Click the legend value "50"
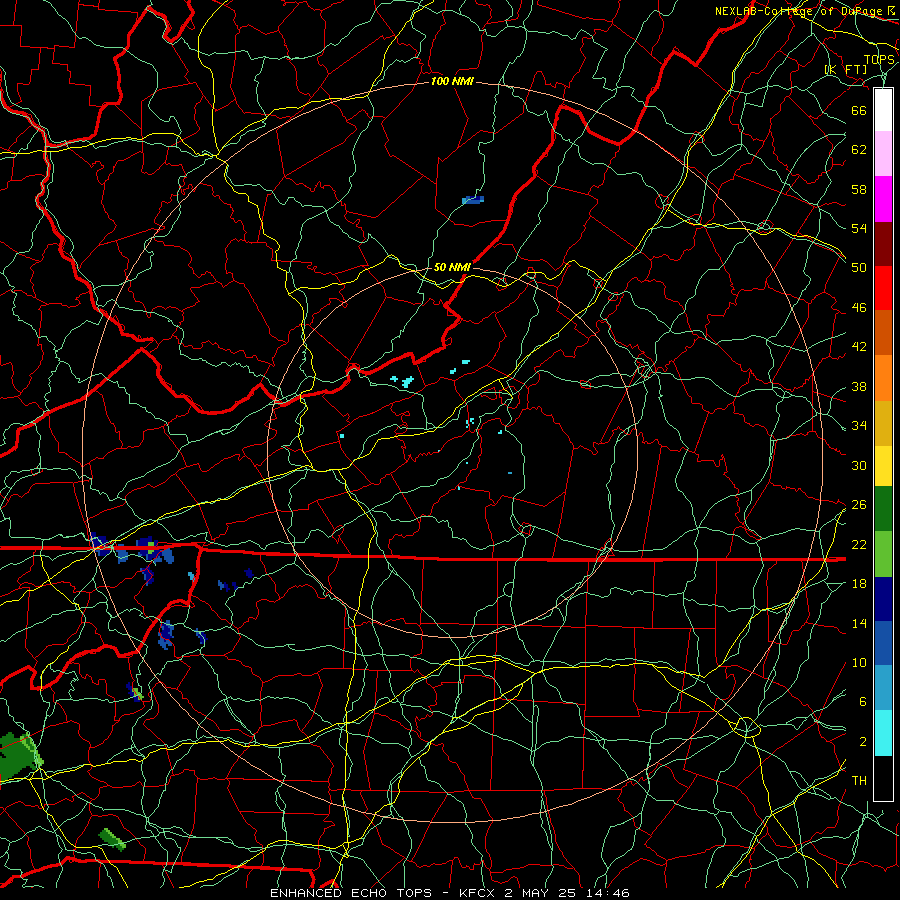Image resolution: width=900 pixels, height=900 pixels. click(x=859, y=267)
